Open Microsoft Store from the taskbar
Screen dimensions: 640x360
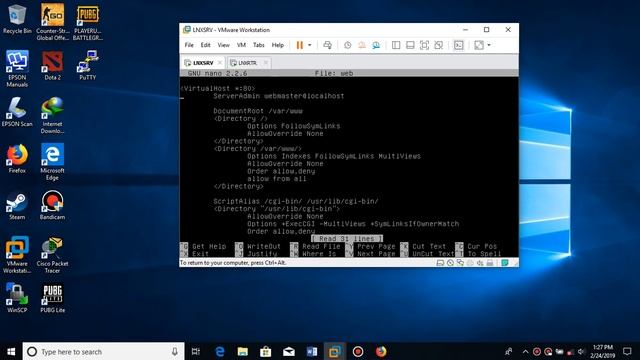point(266,351)
